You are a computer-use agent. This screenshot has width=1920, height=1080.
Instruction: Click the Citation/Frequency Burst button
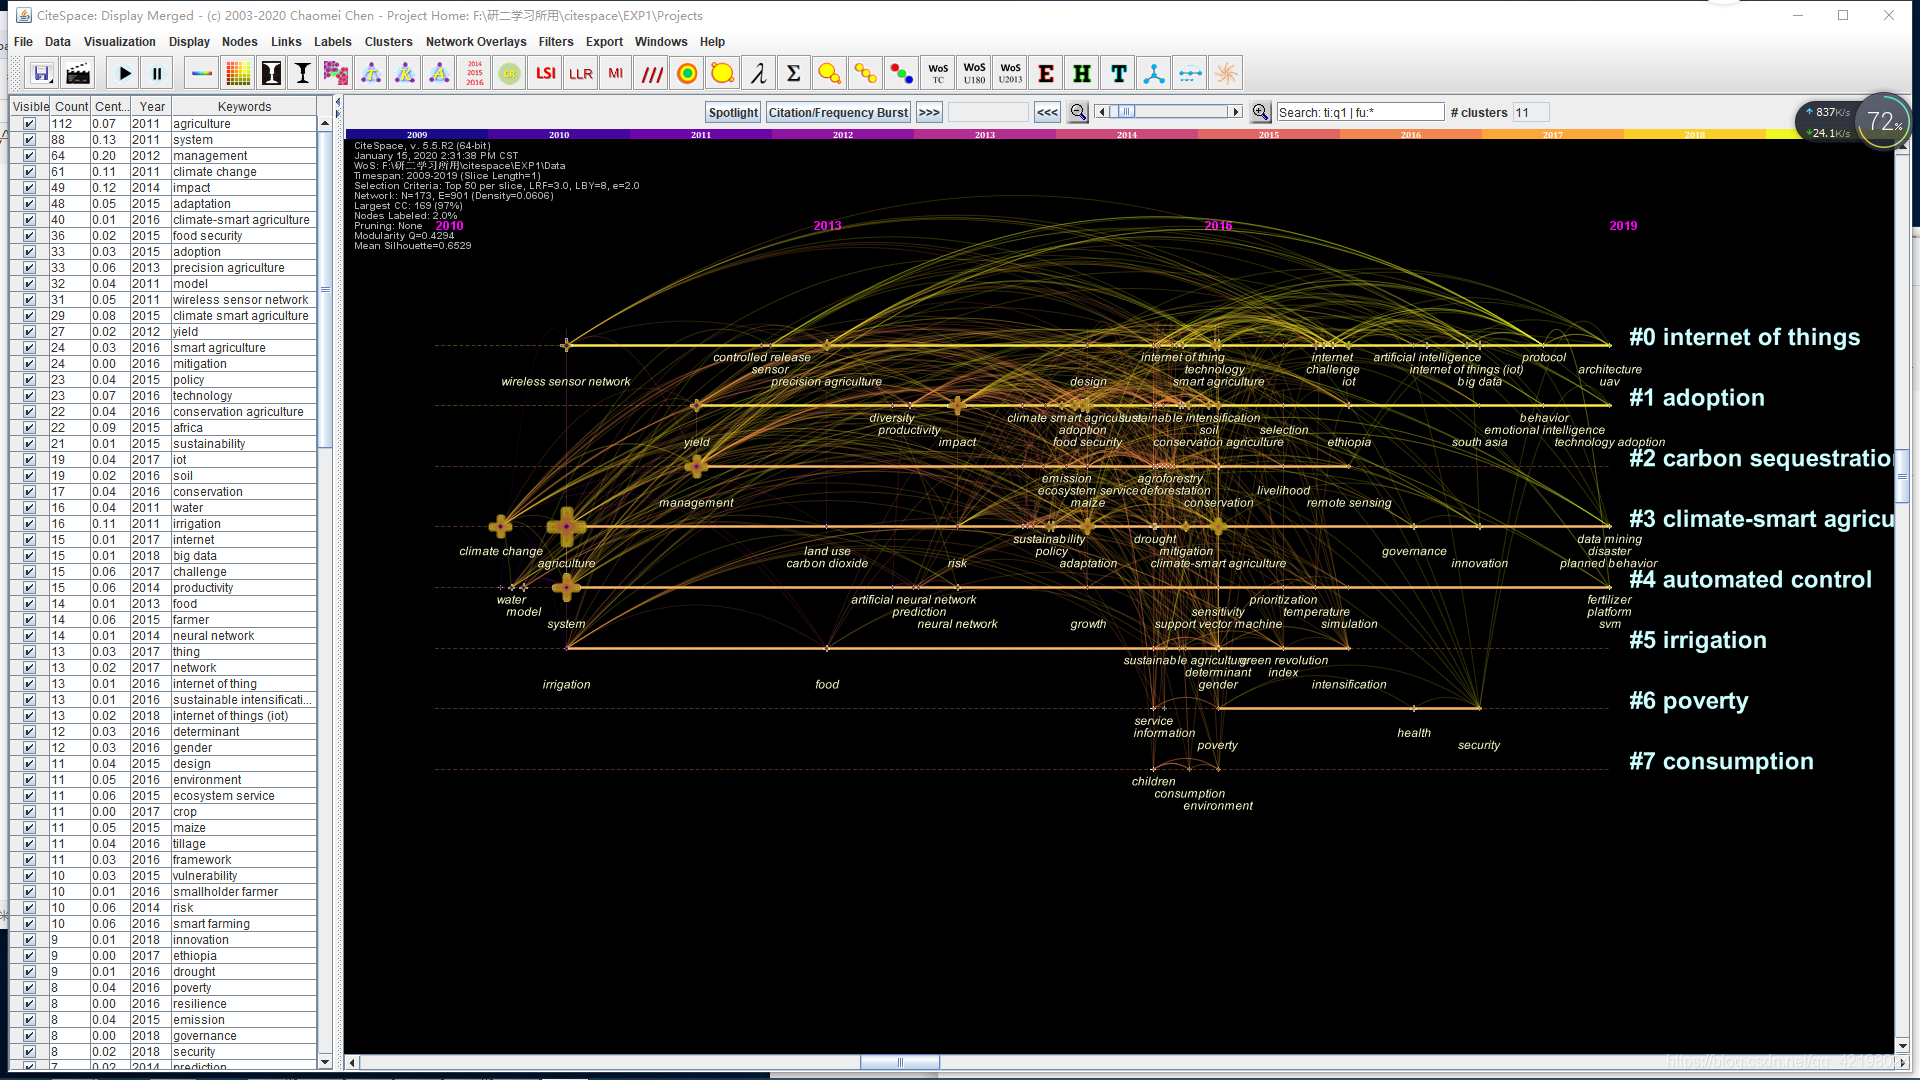[838, 112]
